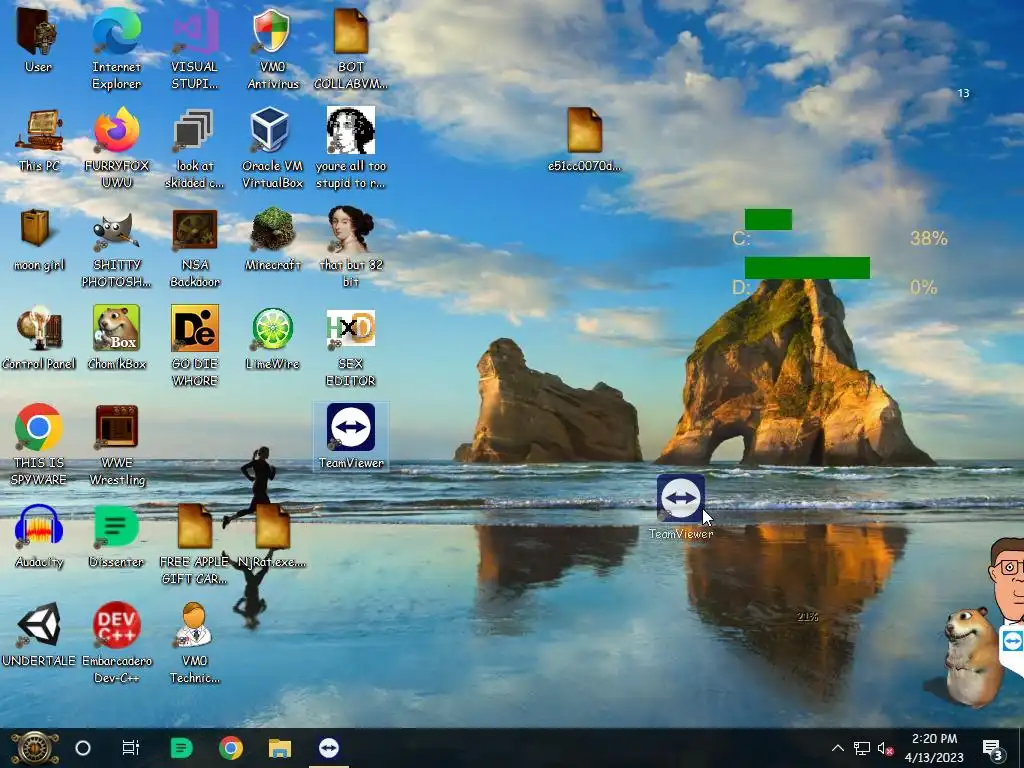Click the muted volume tray icon
Viewport: 1024px width, 768px height.
coord(886,748)
